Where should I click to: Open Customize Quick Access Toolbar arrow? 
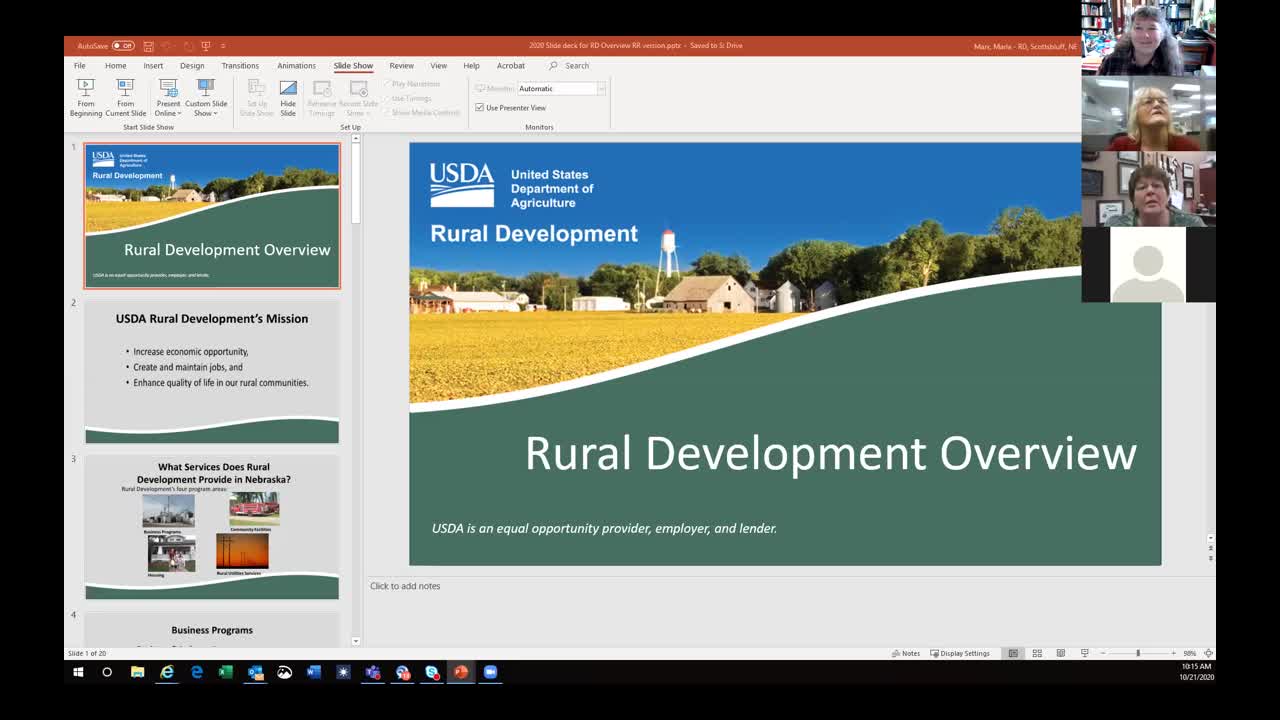[x=223, y=46]
